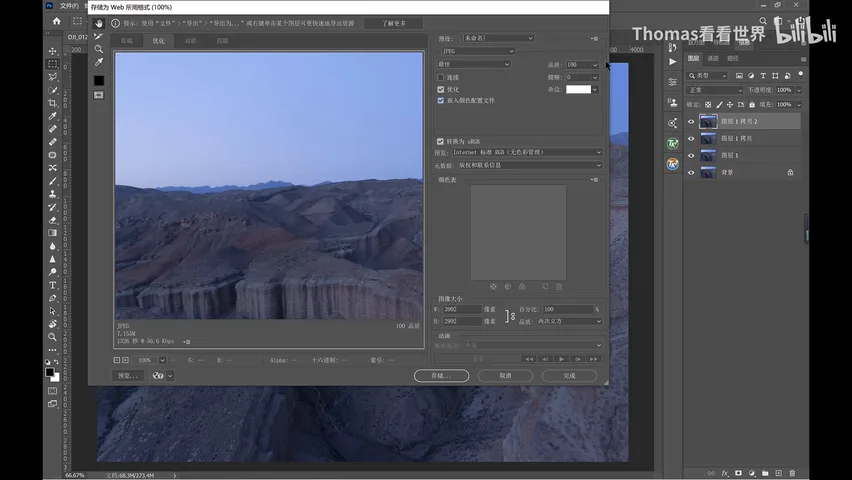Open the preview Internet 标准 RGB dropdown

tap(527, 152)
